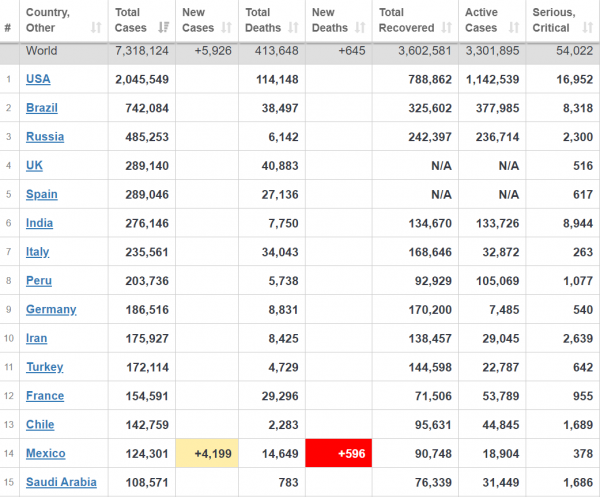The image size is (600, 497).
Task: Open the Brazil country link
Action: point(42,108)
